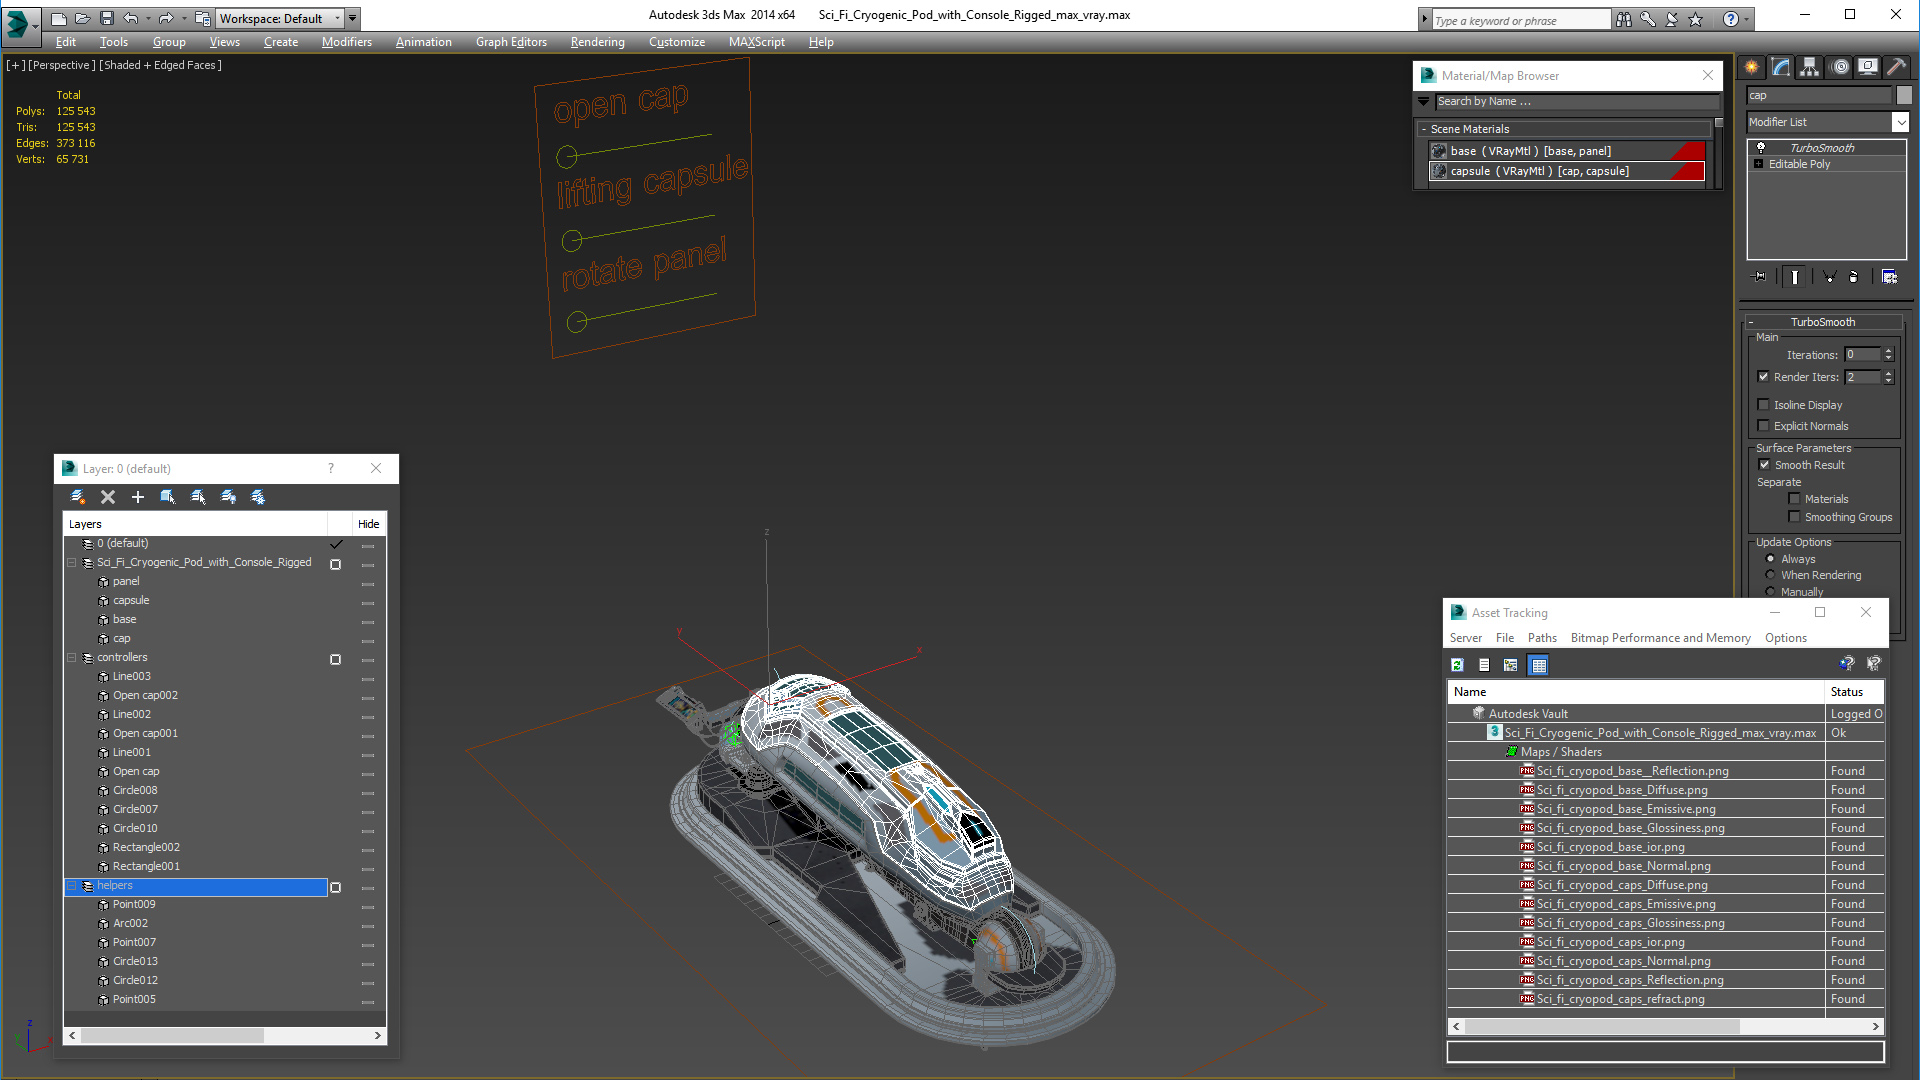This screenshot has height=1080, width=1920.
Task: Open the Rendering menu
Action: coord(597,42)
